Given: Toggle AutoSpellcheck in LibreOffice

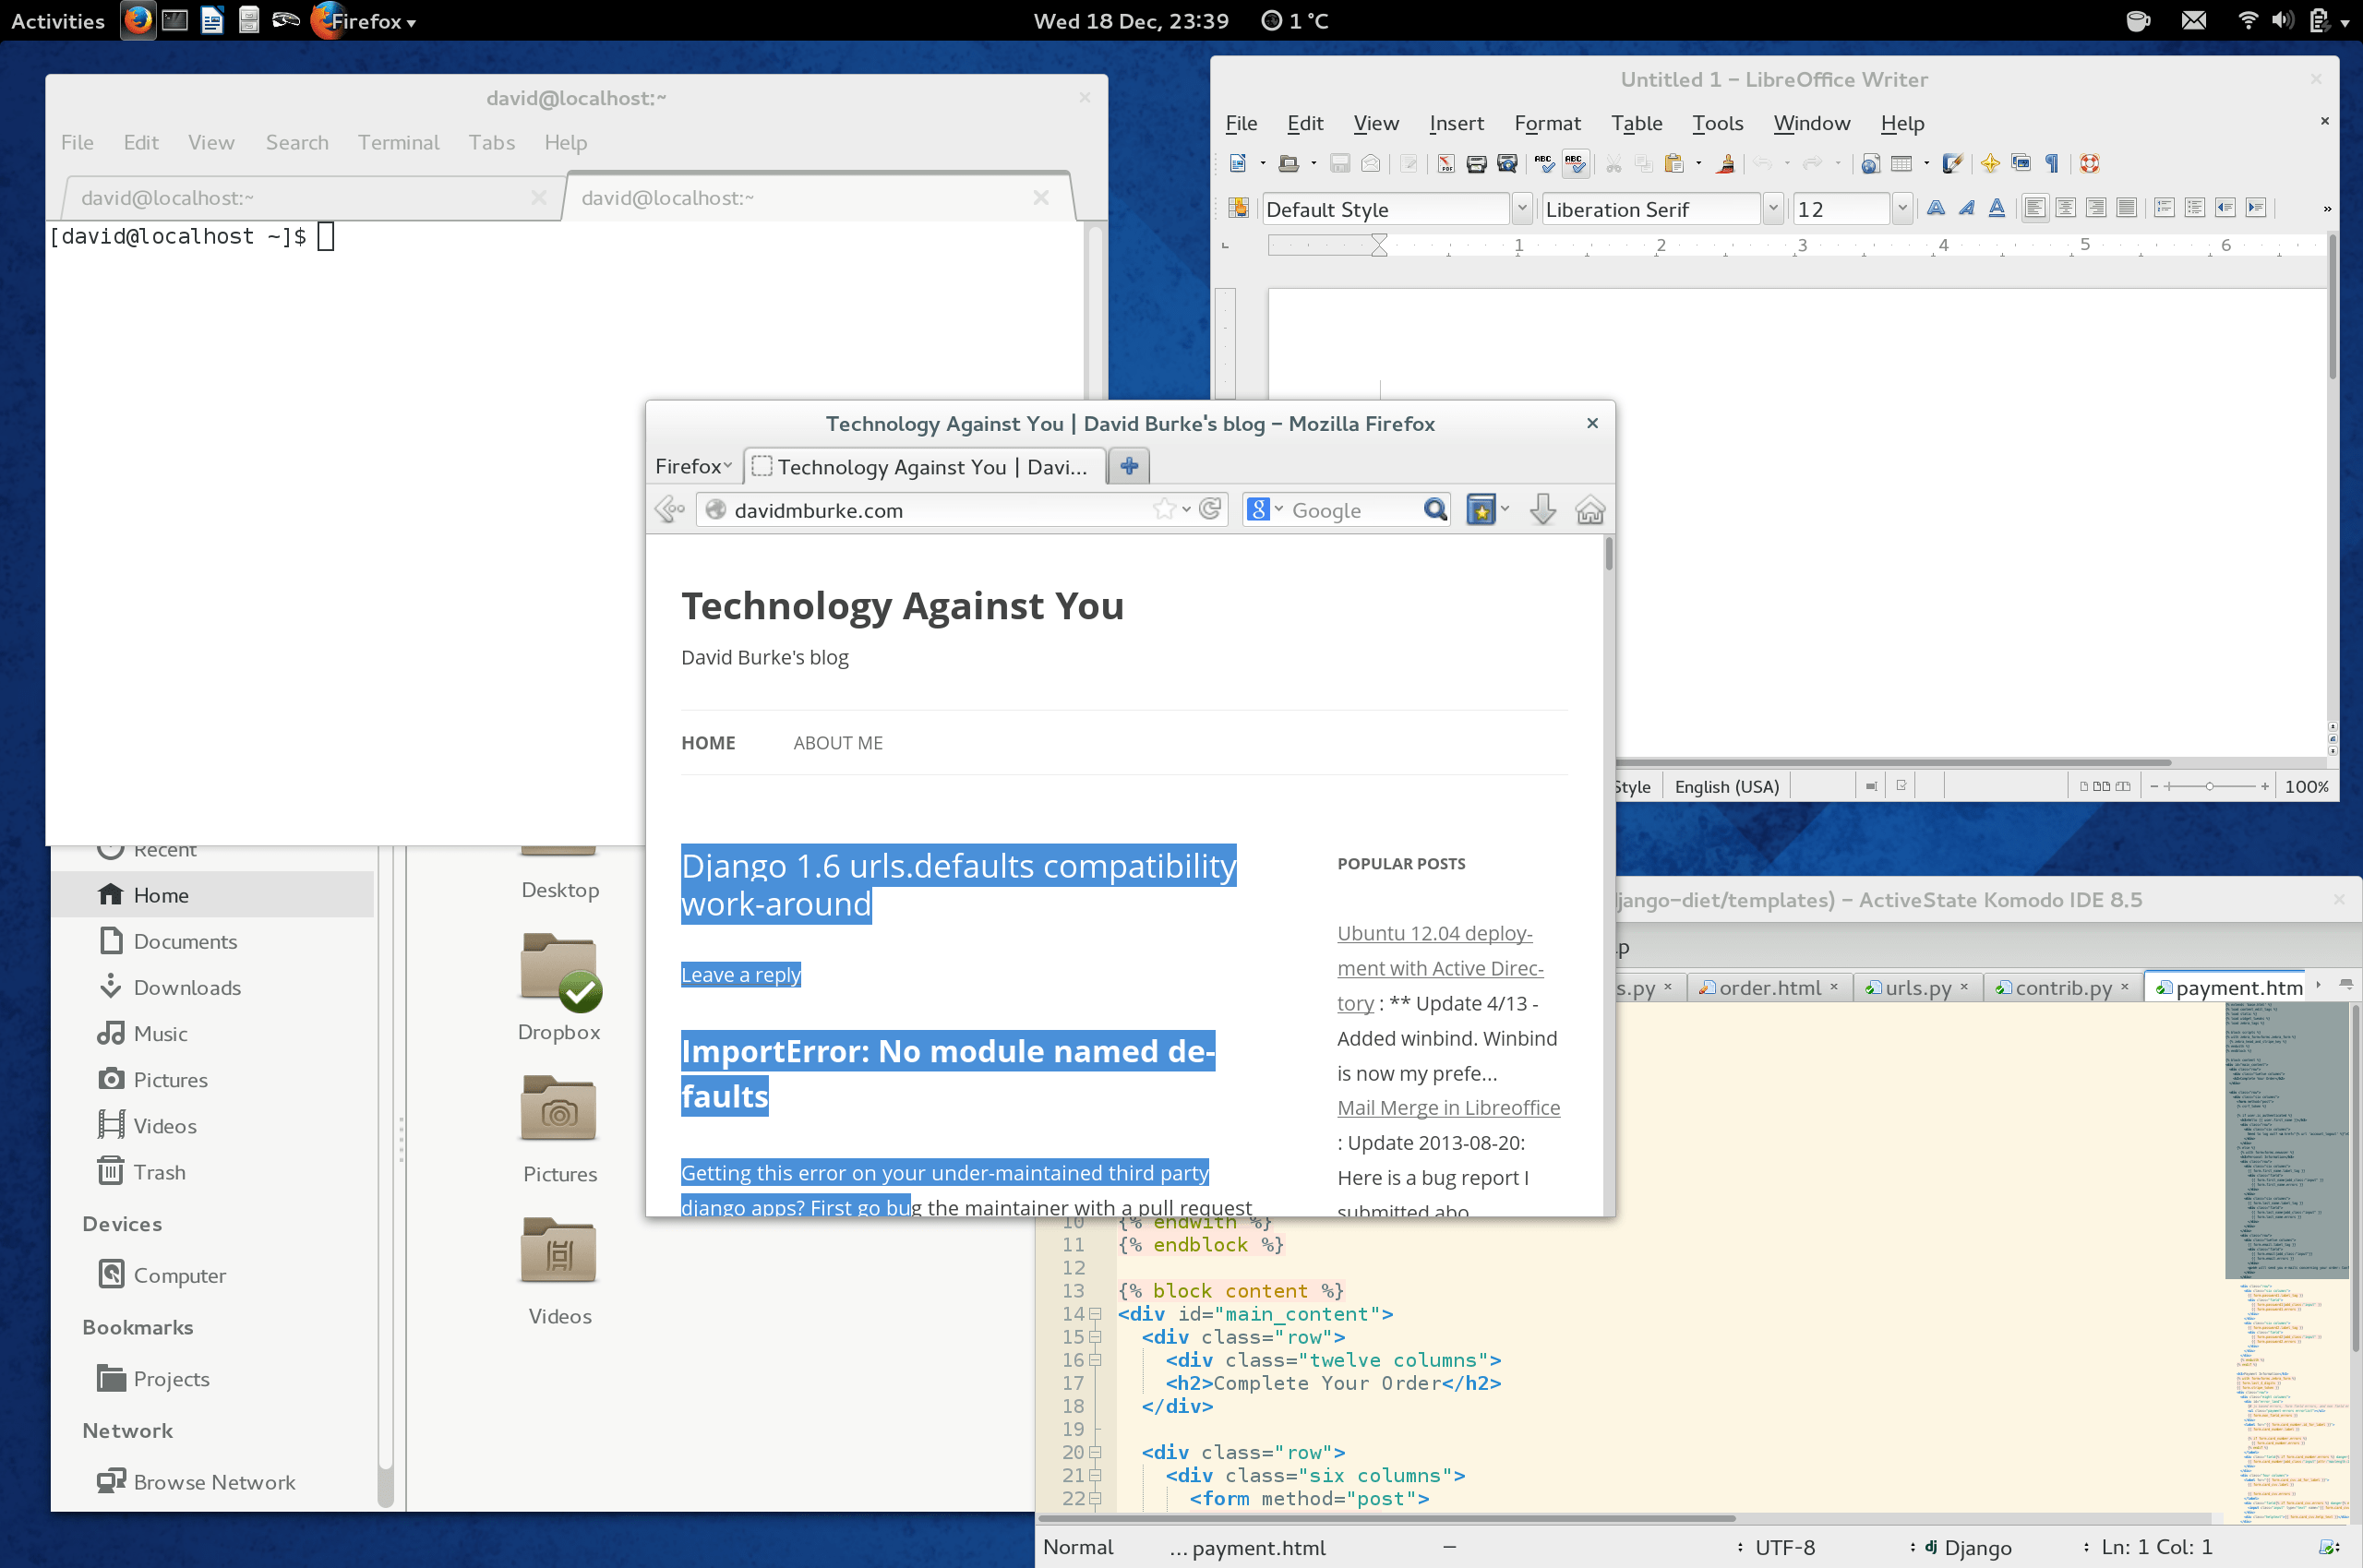Looking at the screenshot, I should click(x=1575, y=163).
